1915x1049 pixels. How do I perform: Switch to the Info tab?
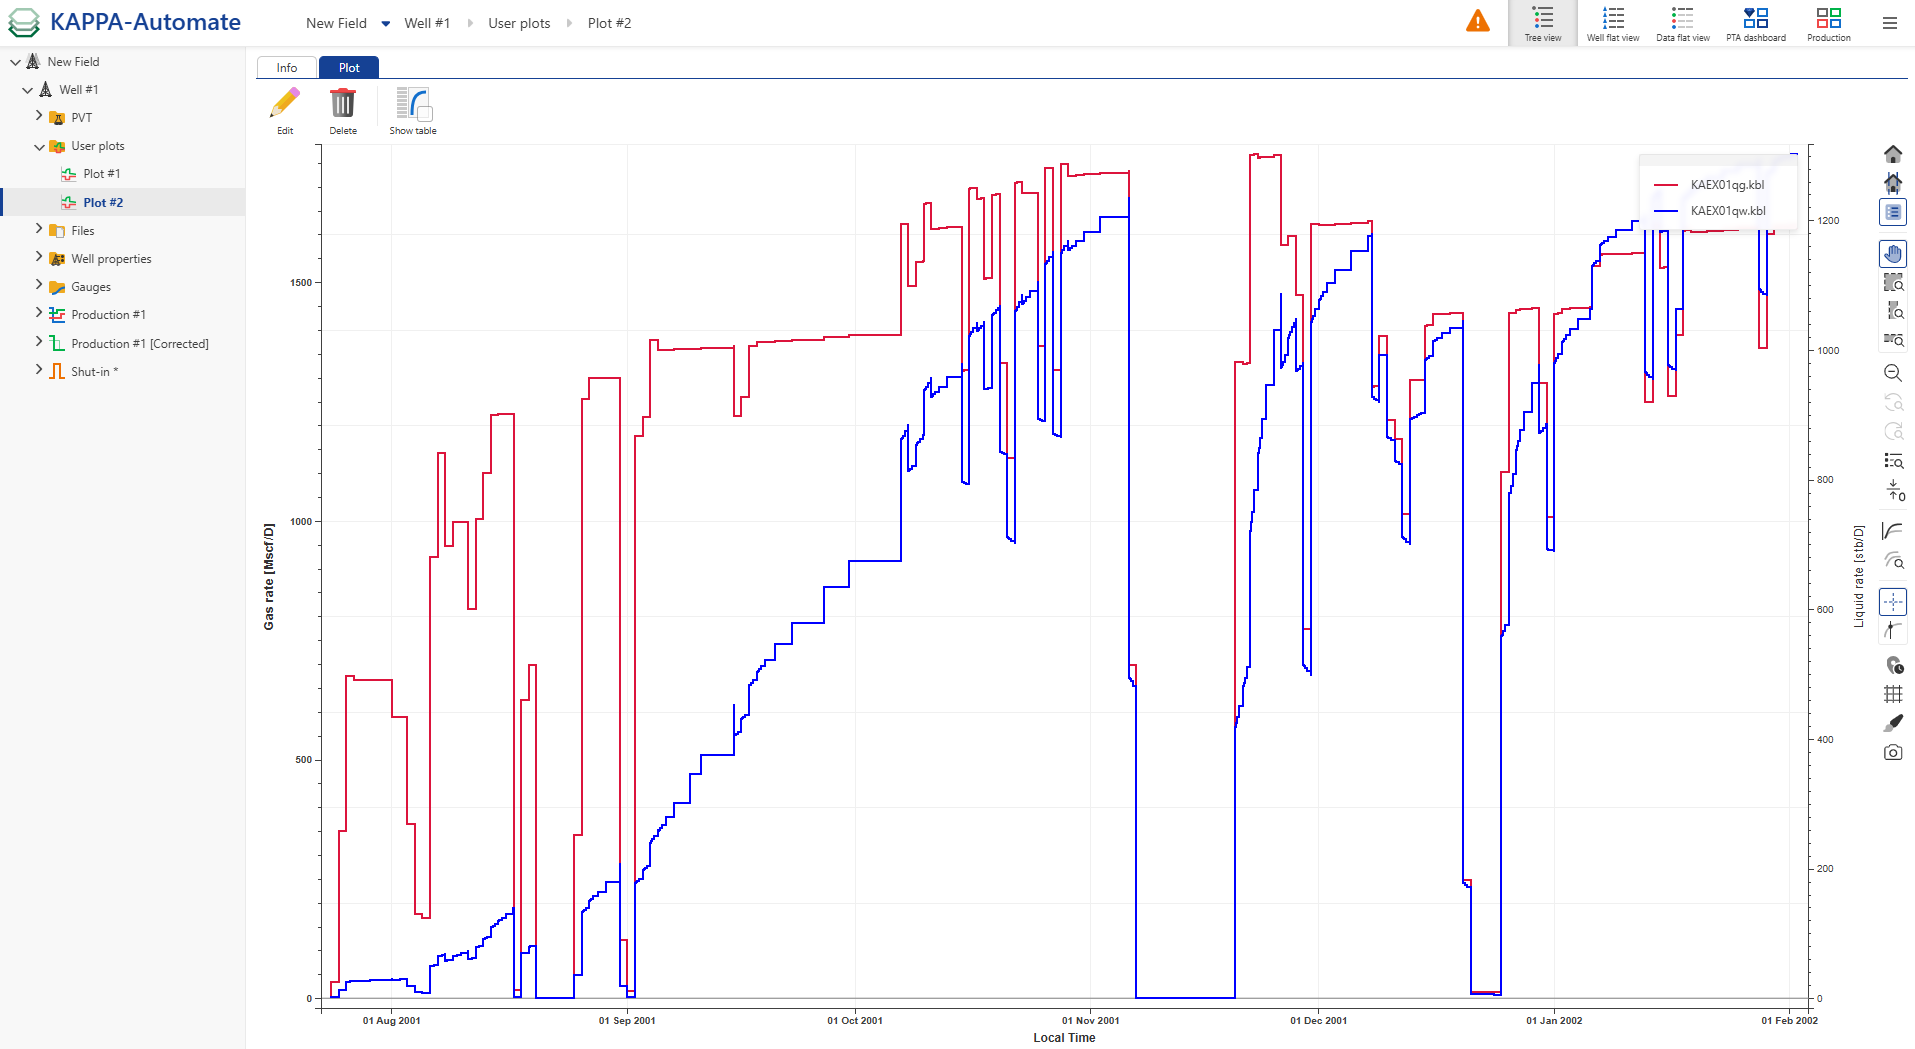[287, 68]
